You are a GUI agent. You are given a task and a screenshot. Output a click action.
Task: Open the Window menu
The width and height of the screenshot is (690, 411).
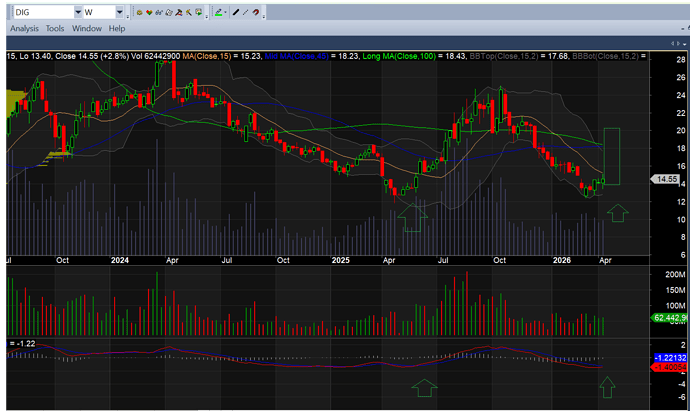87,29
